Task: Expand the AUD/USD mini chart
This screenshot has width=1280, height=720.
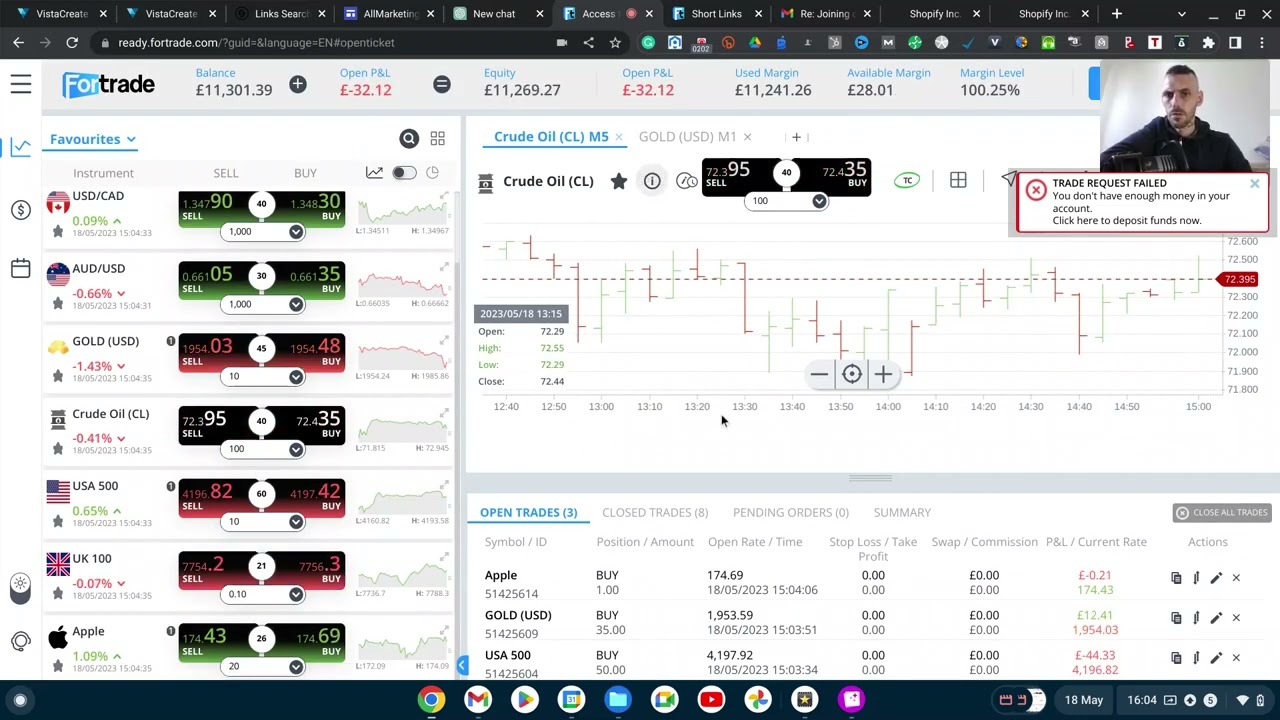Action: pyautogui.click(x=444, y=267)
